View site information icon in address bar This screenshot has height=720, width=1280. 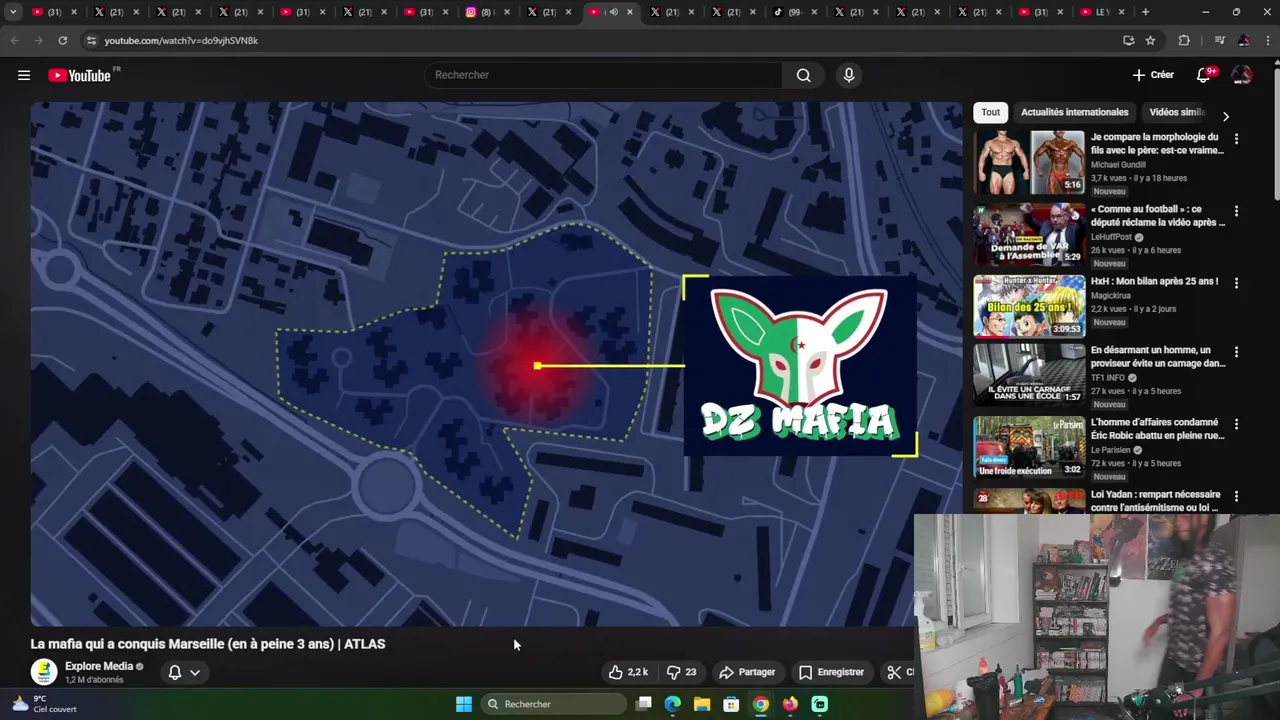(x=91, y=40)
